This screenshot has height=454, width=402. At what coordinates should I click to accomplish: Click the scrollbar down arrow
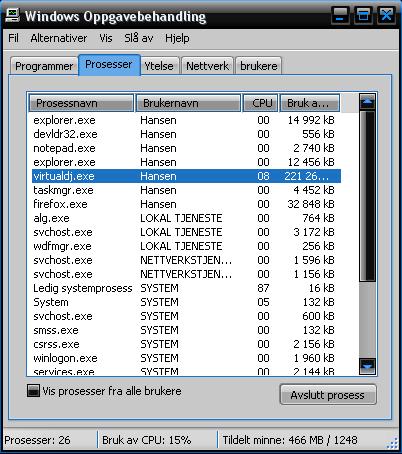[x=367, y=366]
